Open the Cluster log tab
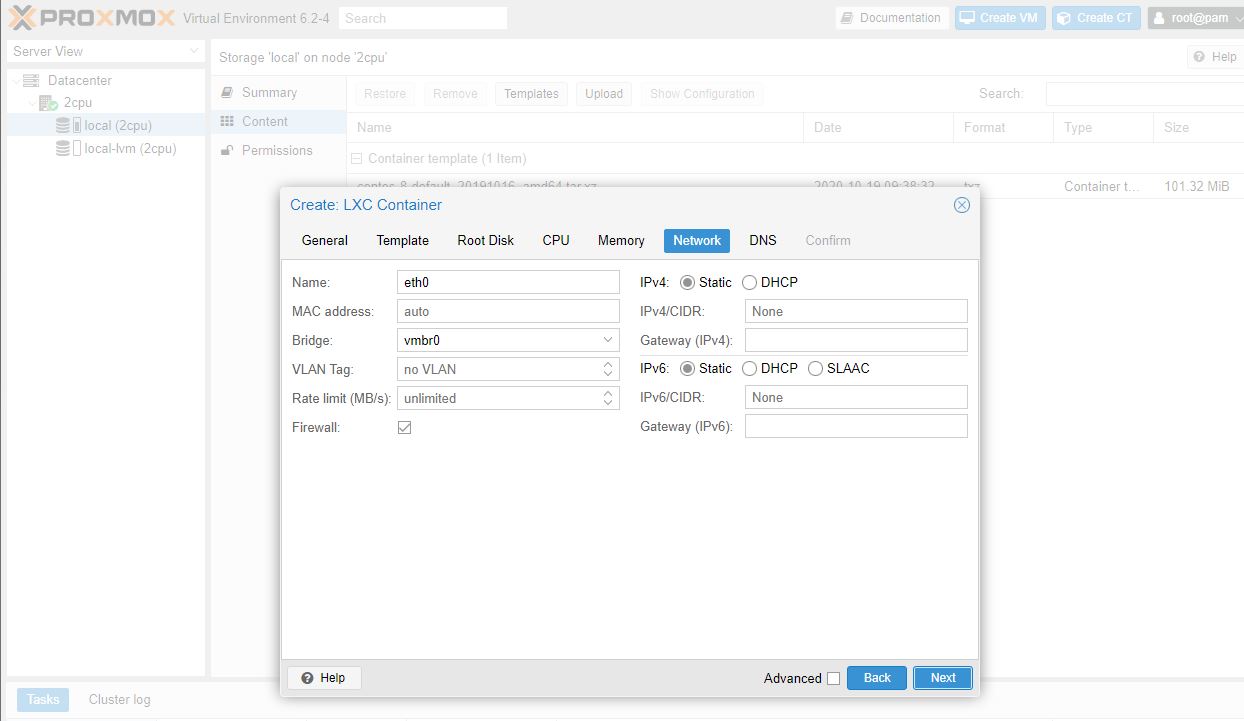The image size is (1244, 721). click(x=120, y=700)
